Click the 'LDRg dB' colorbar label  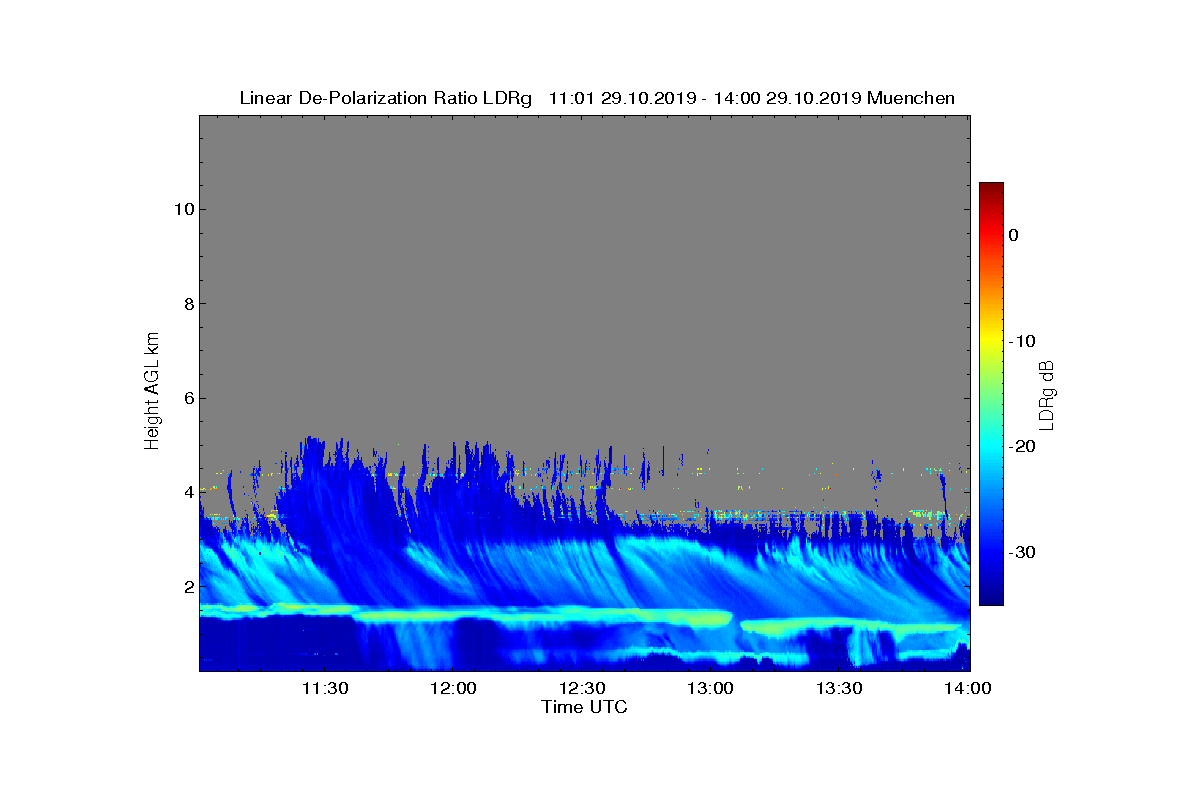[1047, 394]
